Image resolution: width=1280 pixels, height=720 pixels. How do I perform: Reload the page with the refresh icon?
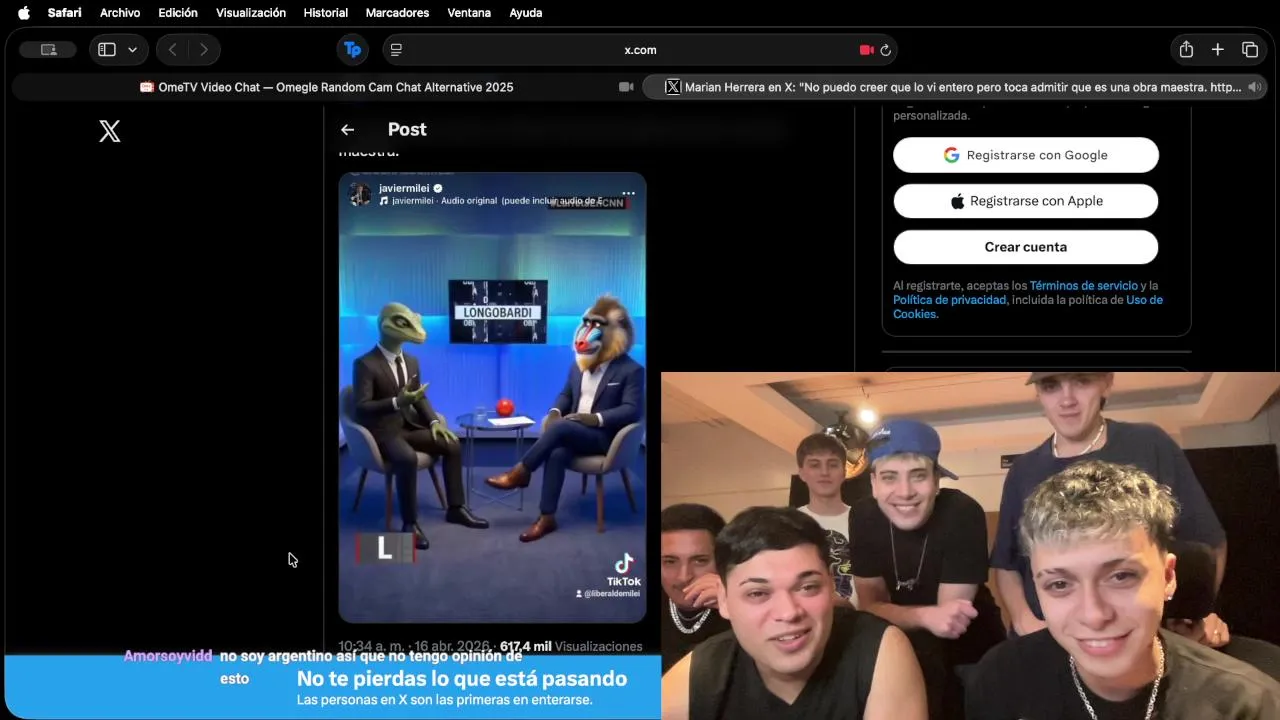[x=885, y=50]
